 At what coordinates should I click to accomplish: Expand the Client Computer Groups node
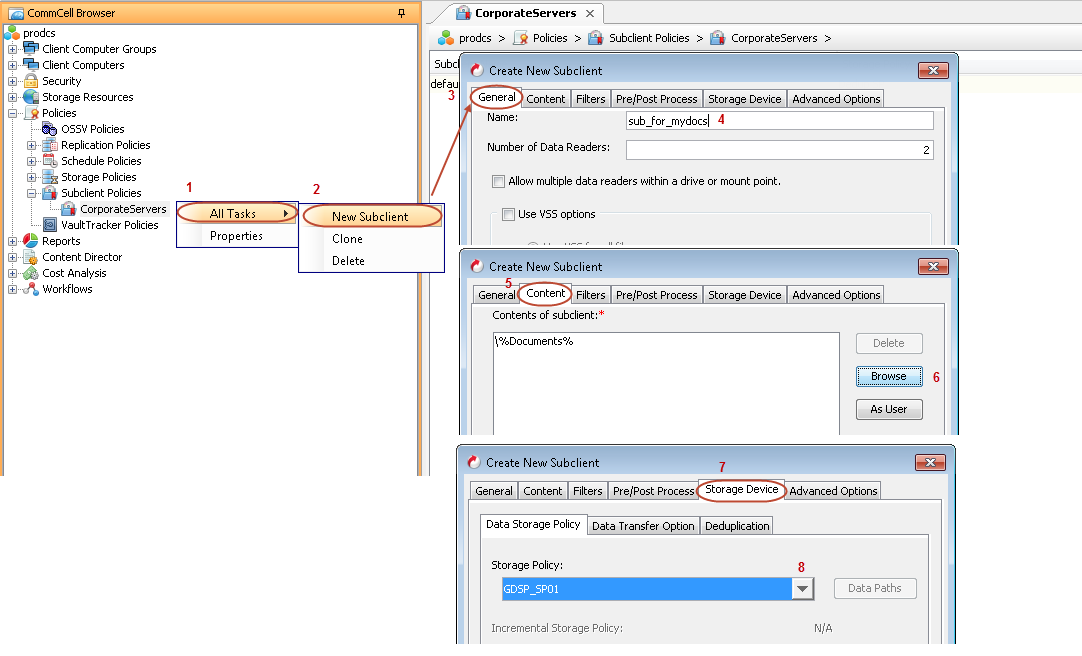coord(13,49)
